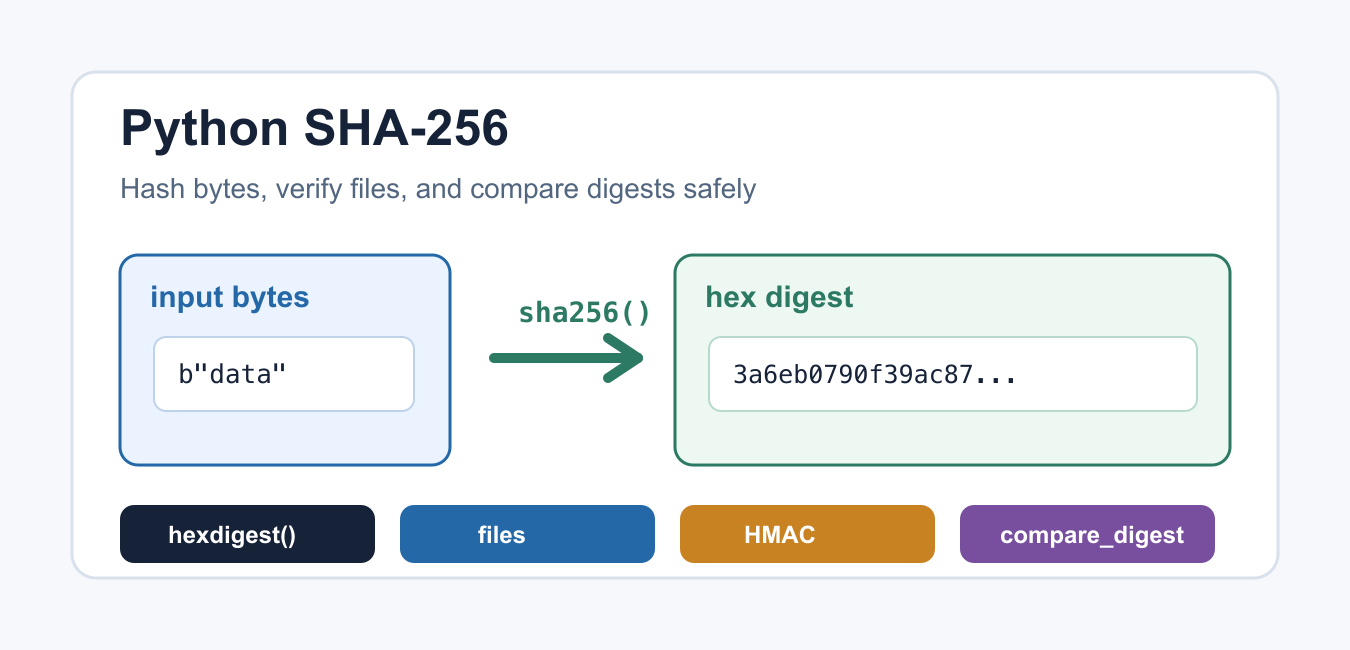Click the "Python SHA-256" heading
The width and height of the screenshot is (1350, 650).
(x=314, y=129)
